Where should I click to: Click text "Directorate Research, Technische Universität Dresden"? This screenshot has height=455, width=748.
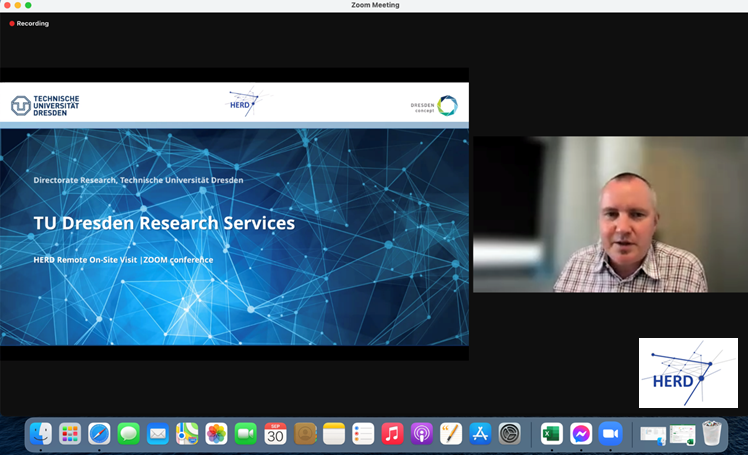point(138,180)
